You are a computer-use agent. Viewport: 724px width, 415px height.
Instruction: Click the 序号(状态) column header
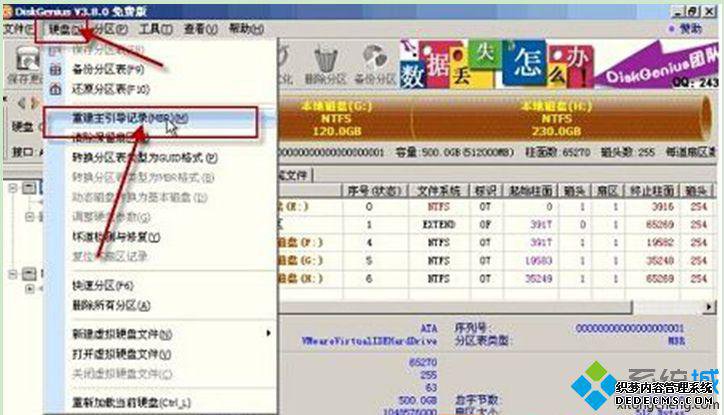(x=375, y=190)
